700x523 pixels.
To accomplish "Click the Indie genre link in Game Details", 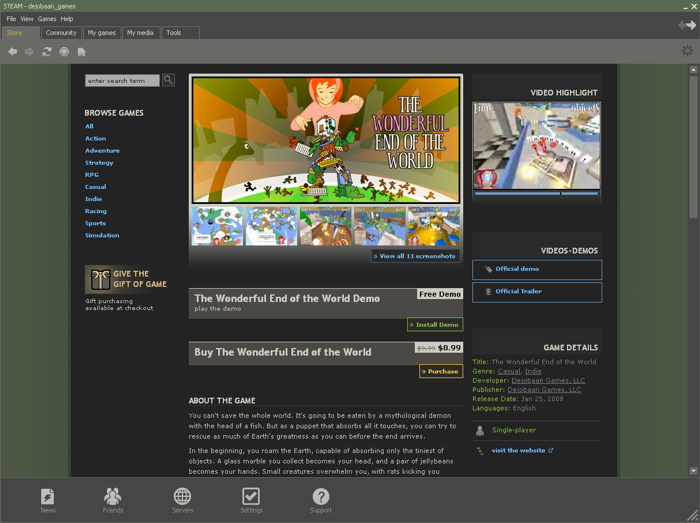I will [533, 371].
